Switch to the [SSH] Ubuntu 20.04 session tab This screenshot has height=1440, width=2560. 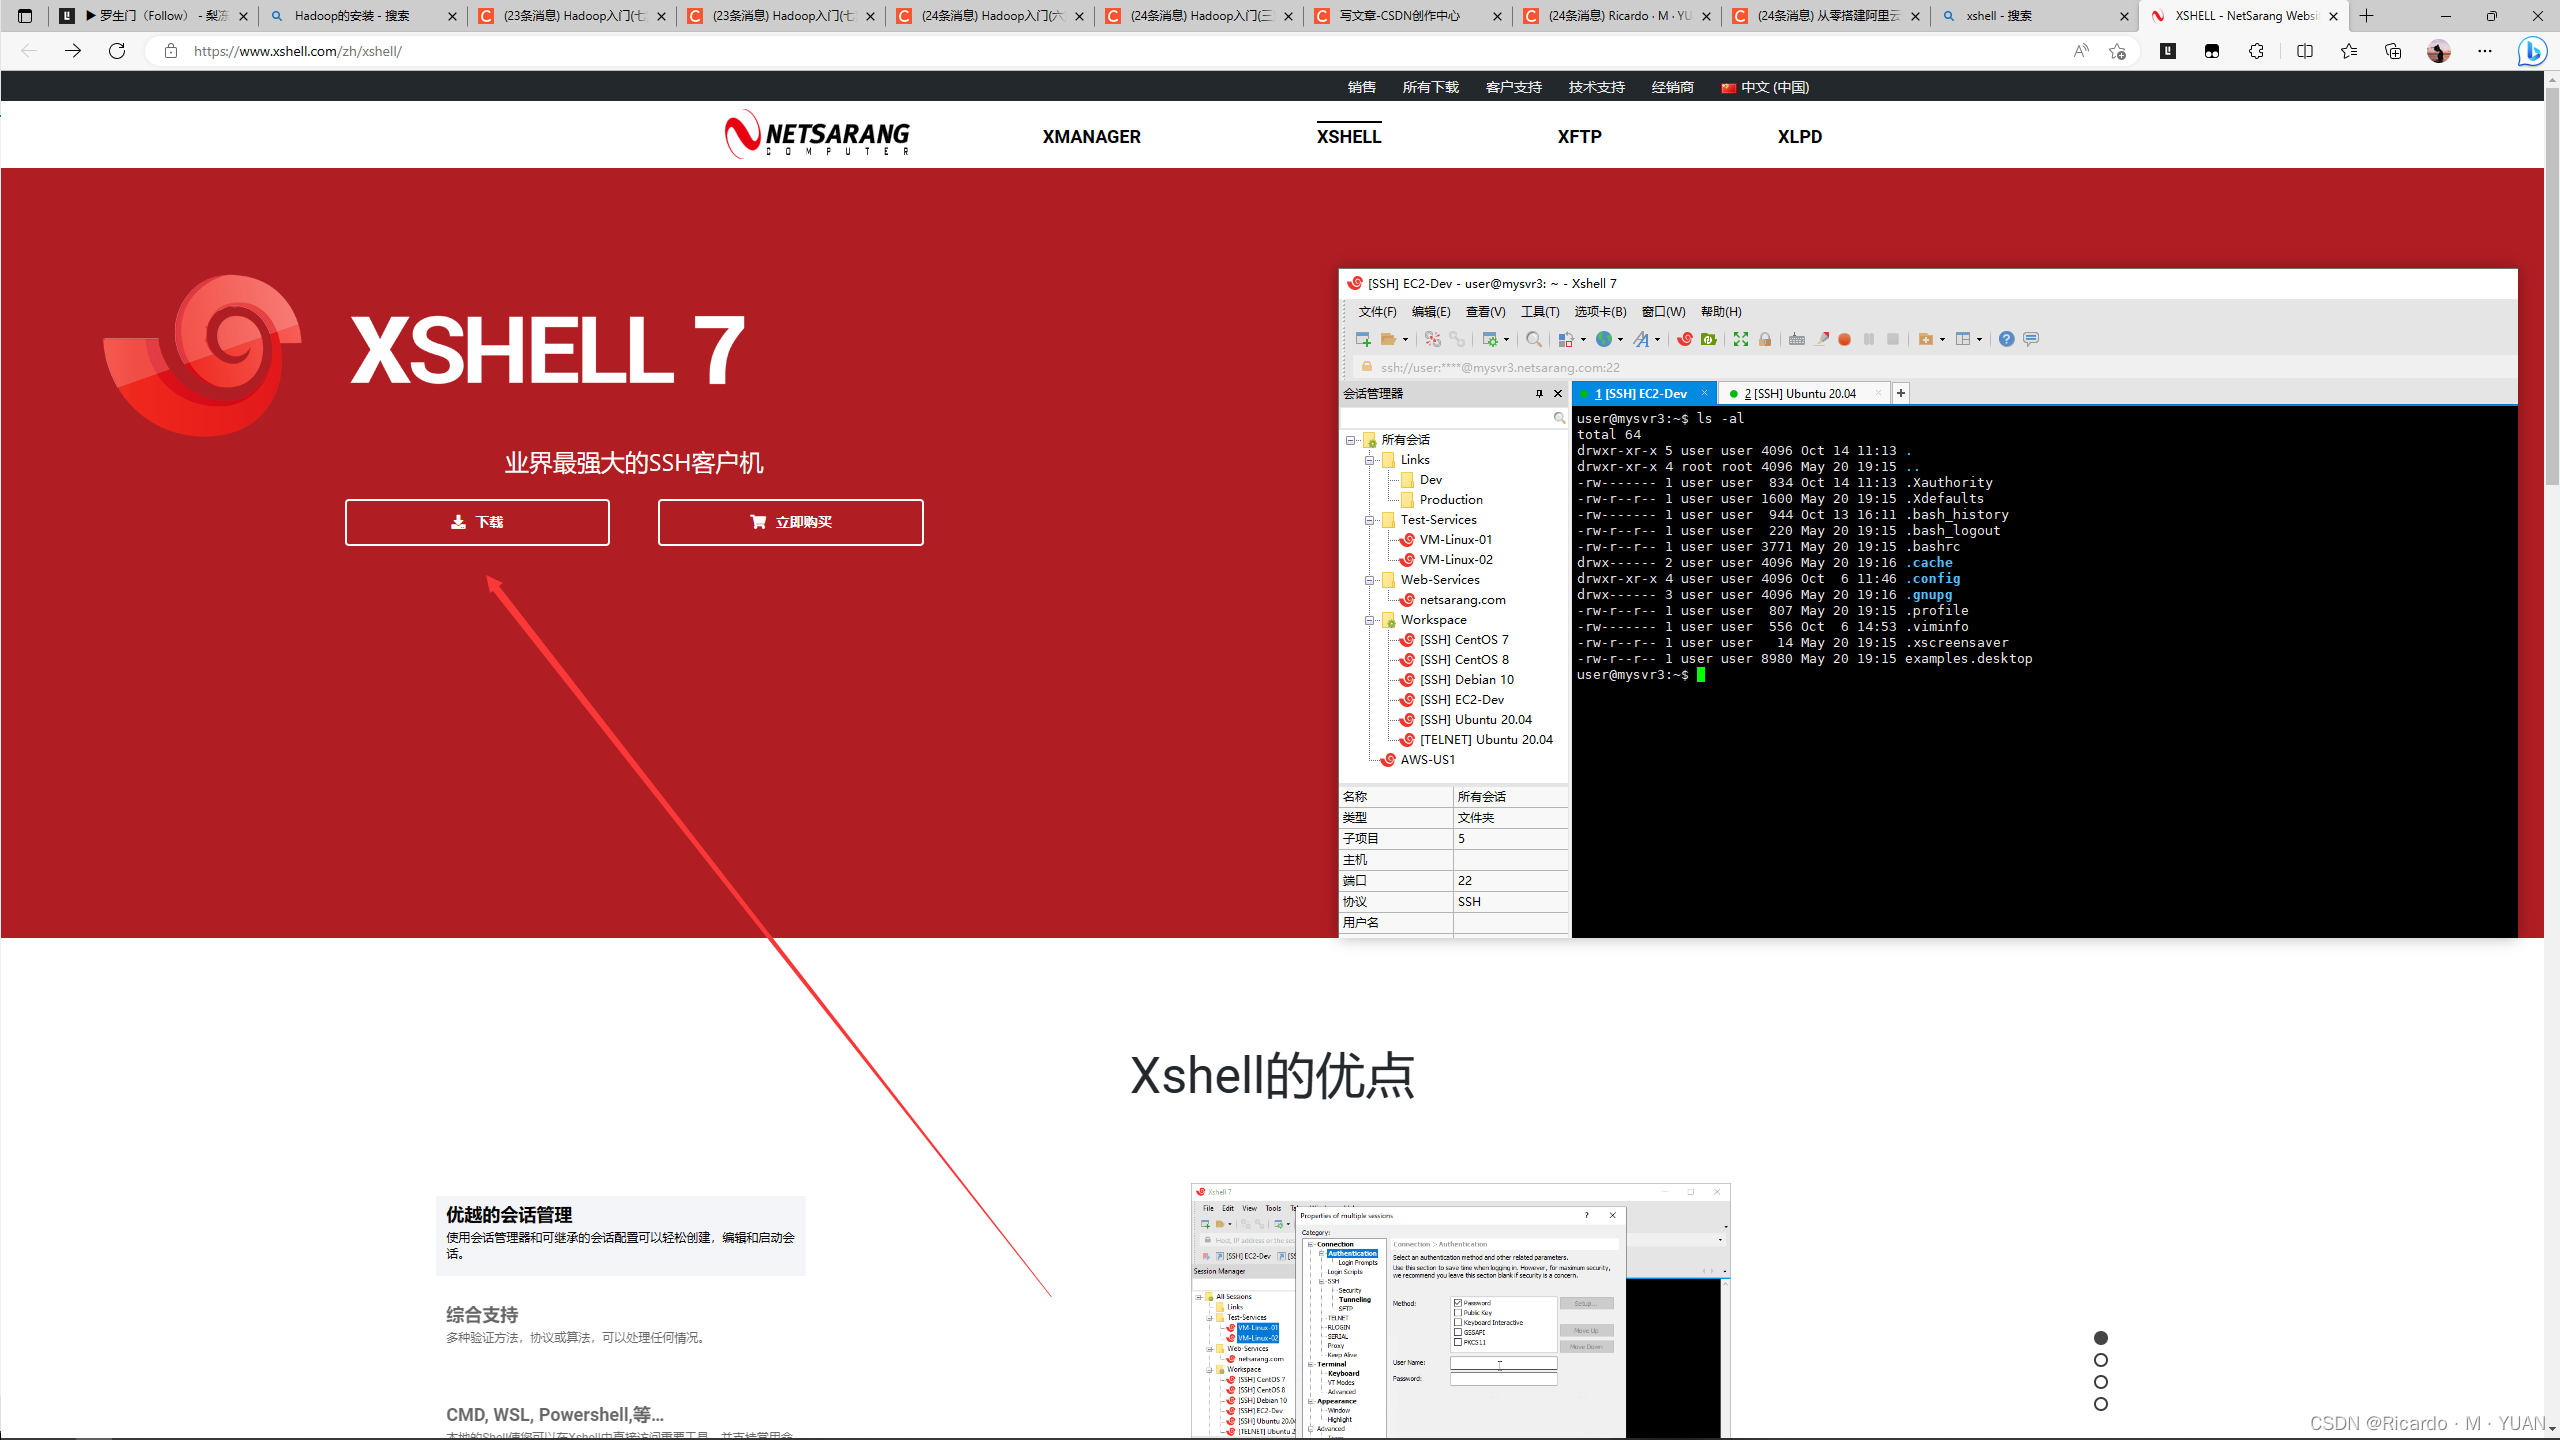coord(1805,393)
